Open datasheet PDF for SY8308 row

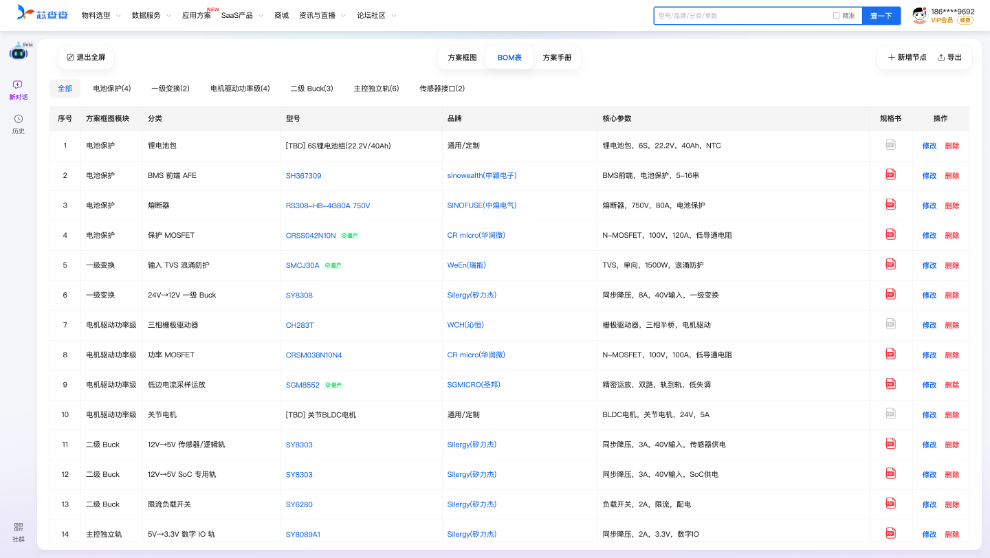click(x=890, y=294)
